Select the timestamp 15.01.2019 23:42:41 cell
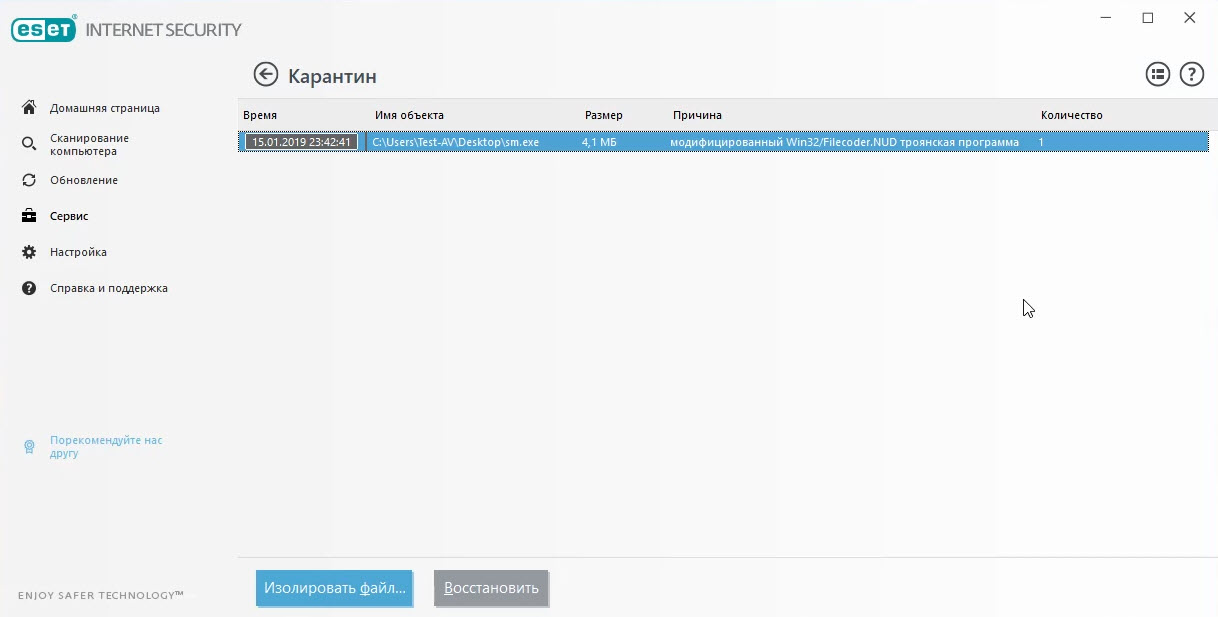This screenshot has height=617, width=1218. (302, 142)
